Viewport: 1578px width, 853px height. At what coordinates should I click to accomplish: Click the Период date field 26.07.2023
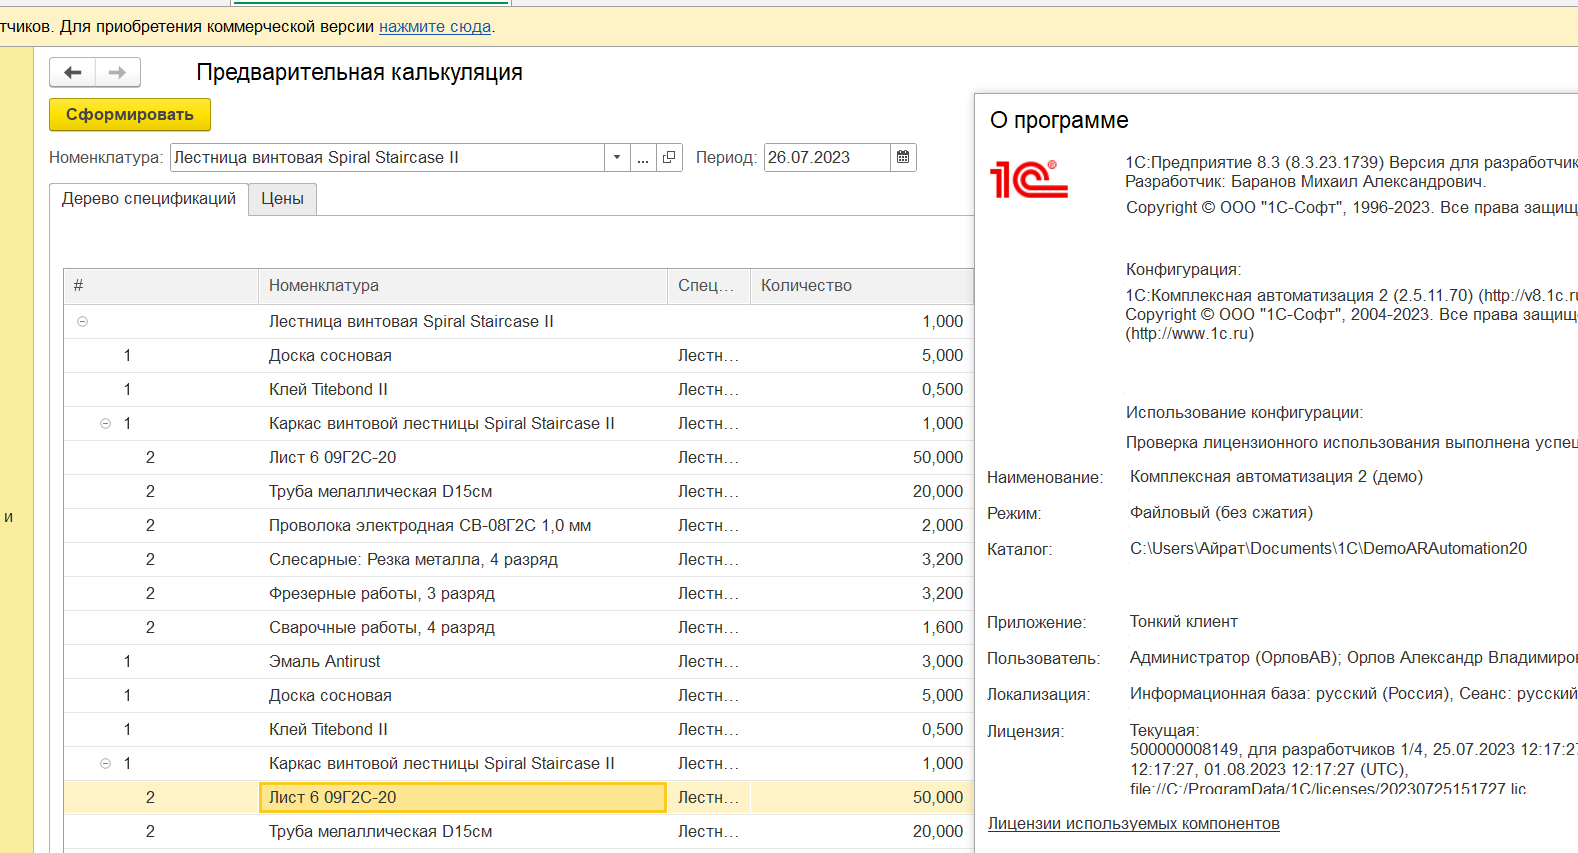coord(827,157)
